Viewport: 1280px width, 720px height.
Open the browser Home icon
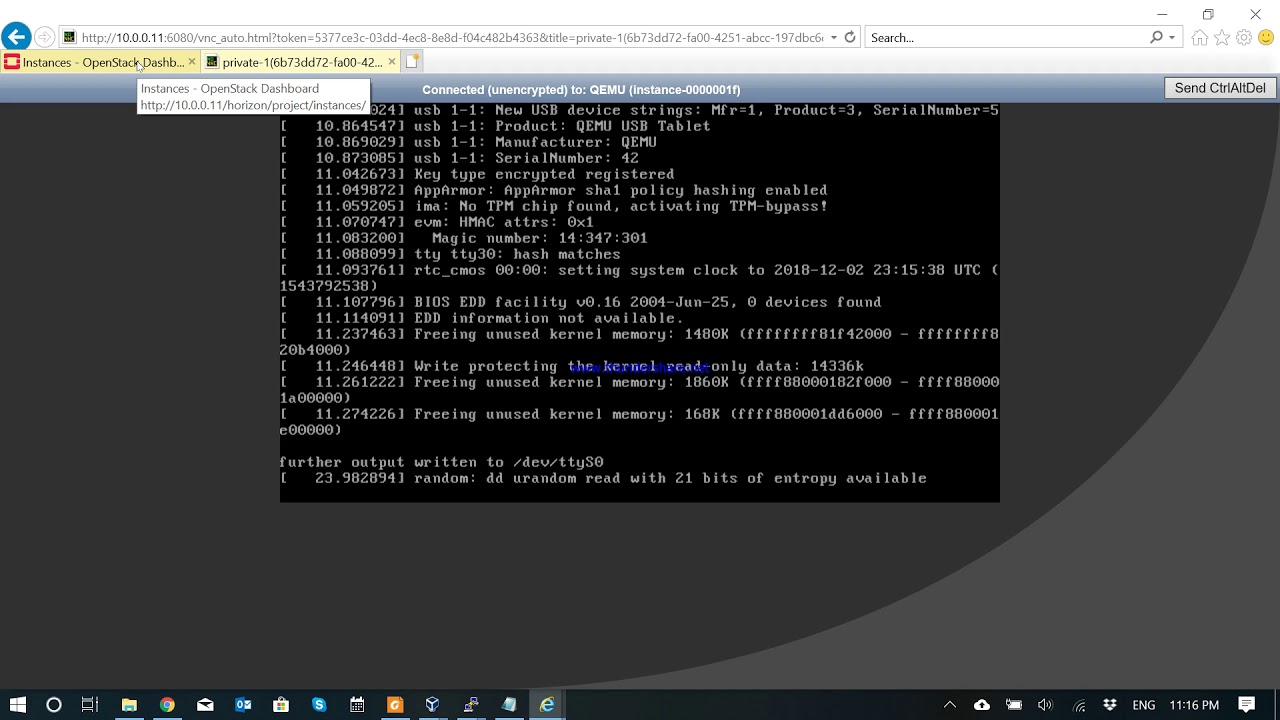click(1200, 38)
